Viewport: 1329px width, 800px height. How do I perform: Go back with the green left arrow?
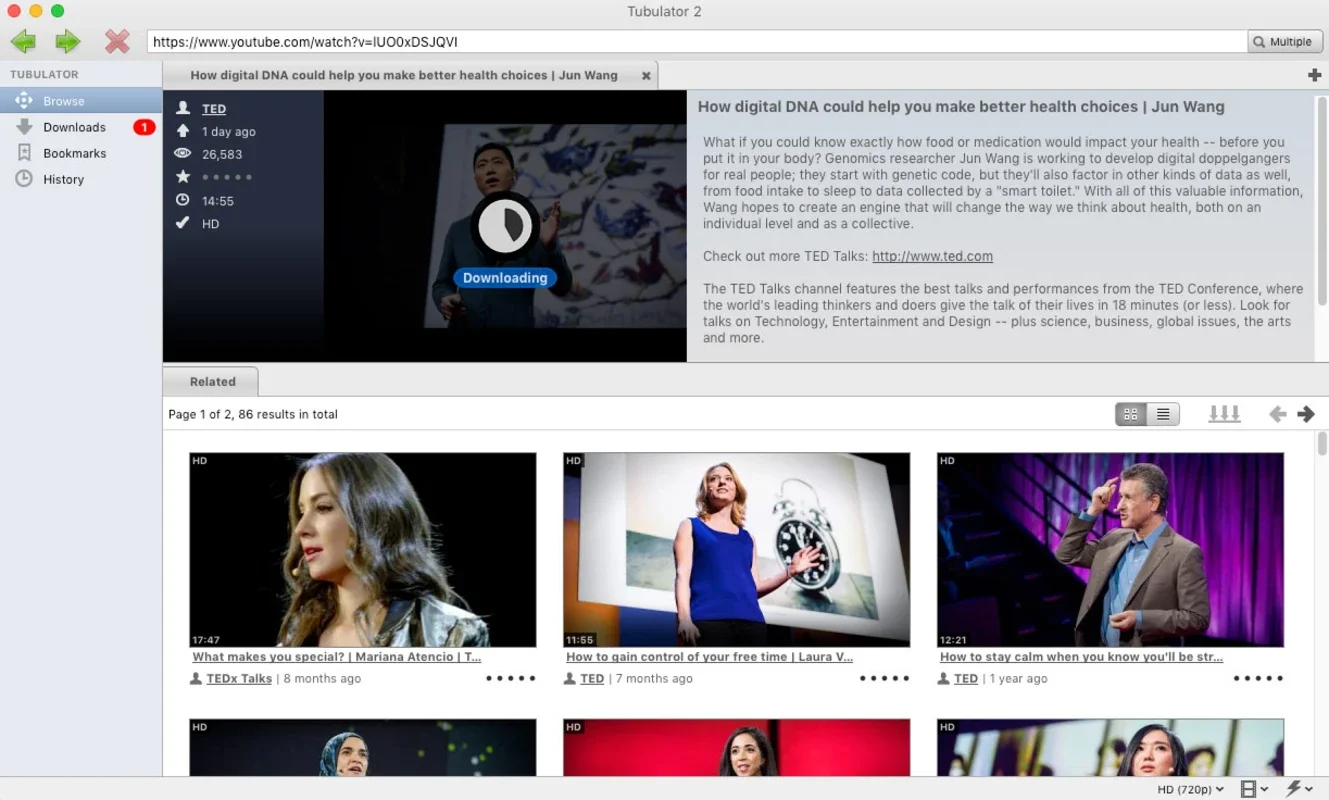(23, 41)
